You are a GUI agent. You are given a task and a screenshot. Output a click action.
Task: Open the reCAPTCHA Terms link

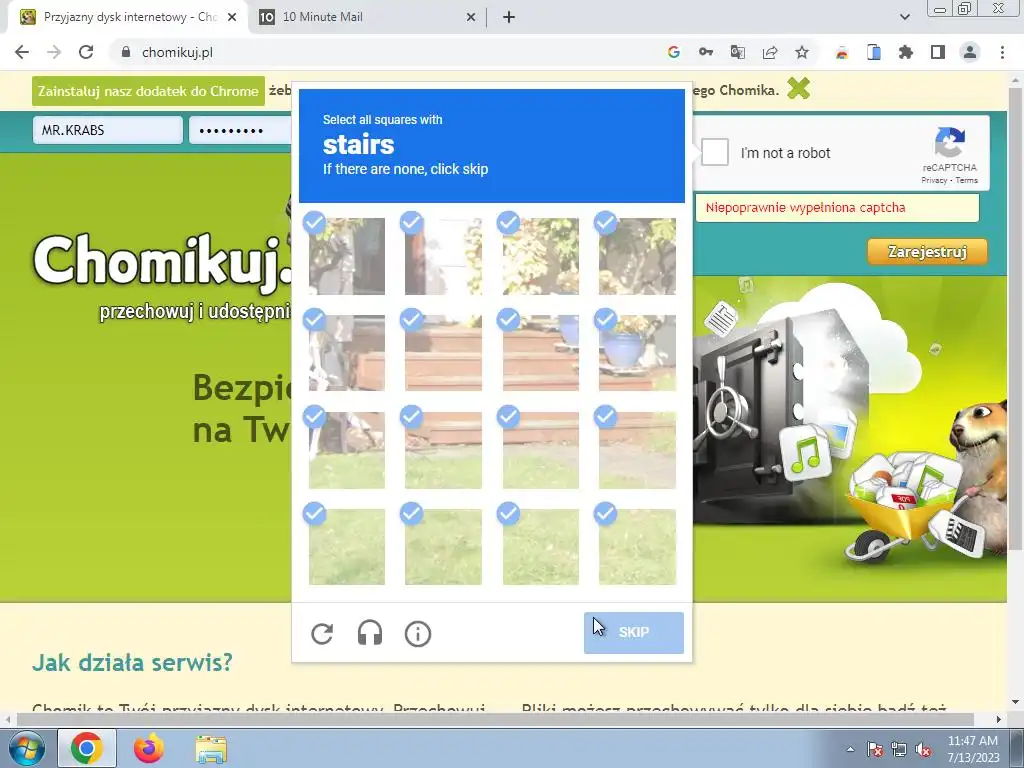click(967, 180)
